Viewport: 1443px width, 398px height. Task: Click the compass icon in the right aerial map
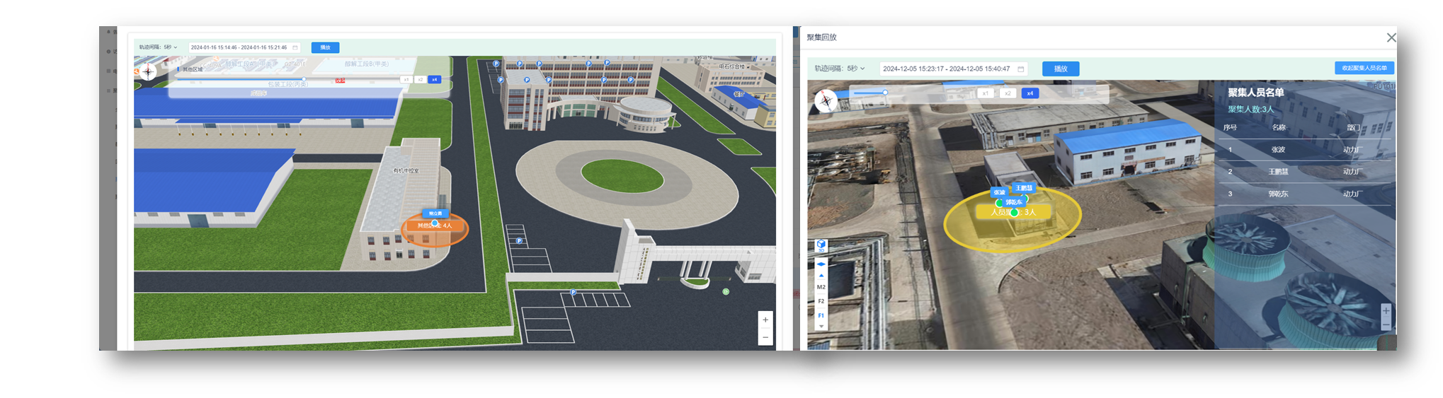click(826, 100)
